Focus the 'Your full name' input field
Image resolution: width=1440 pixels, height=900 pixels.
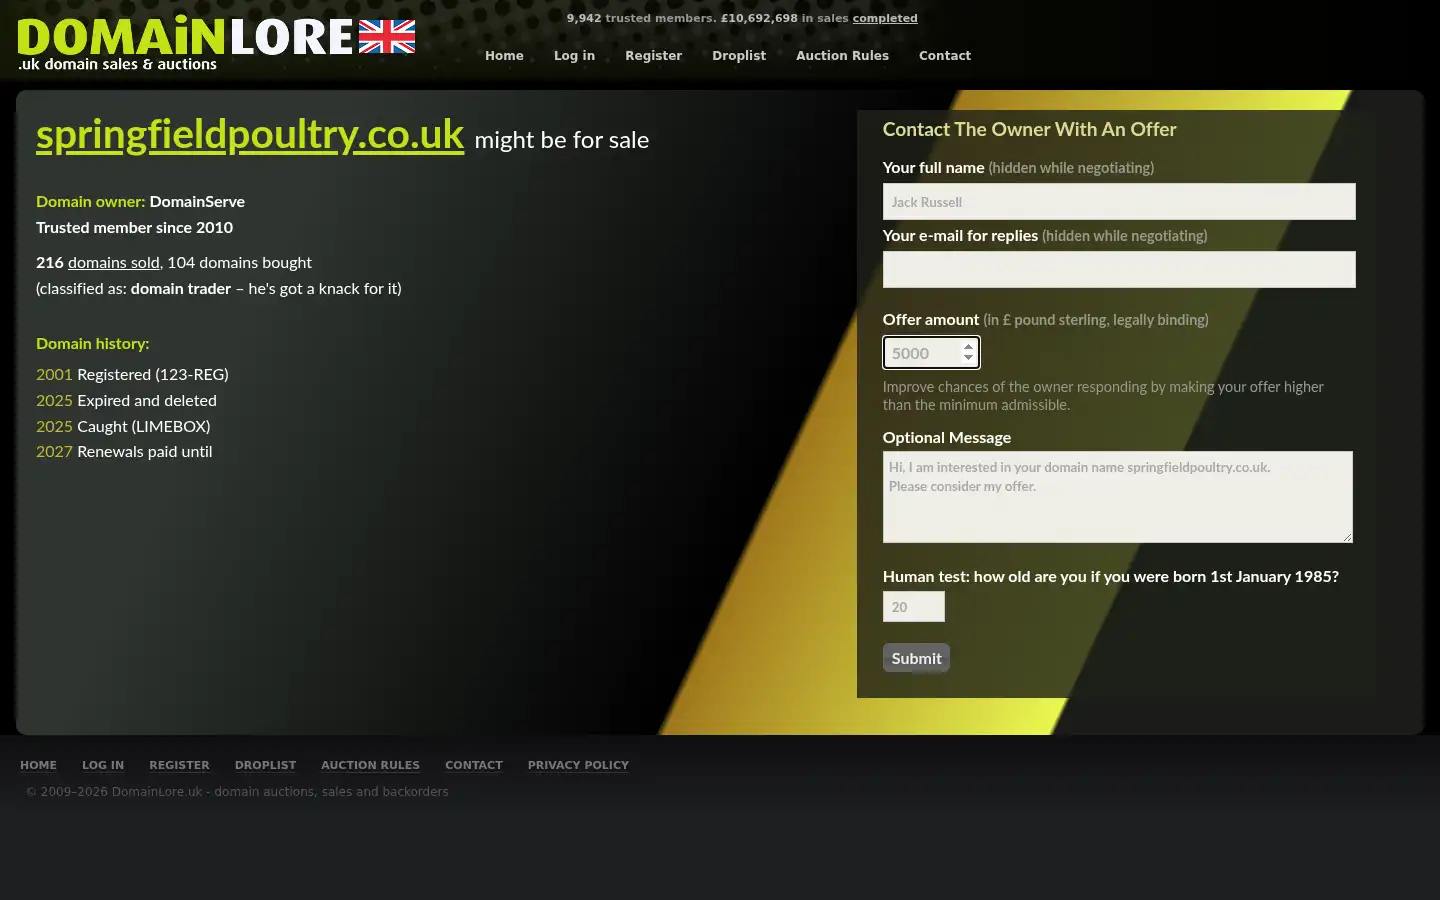pos(1119,201)
